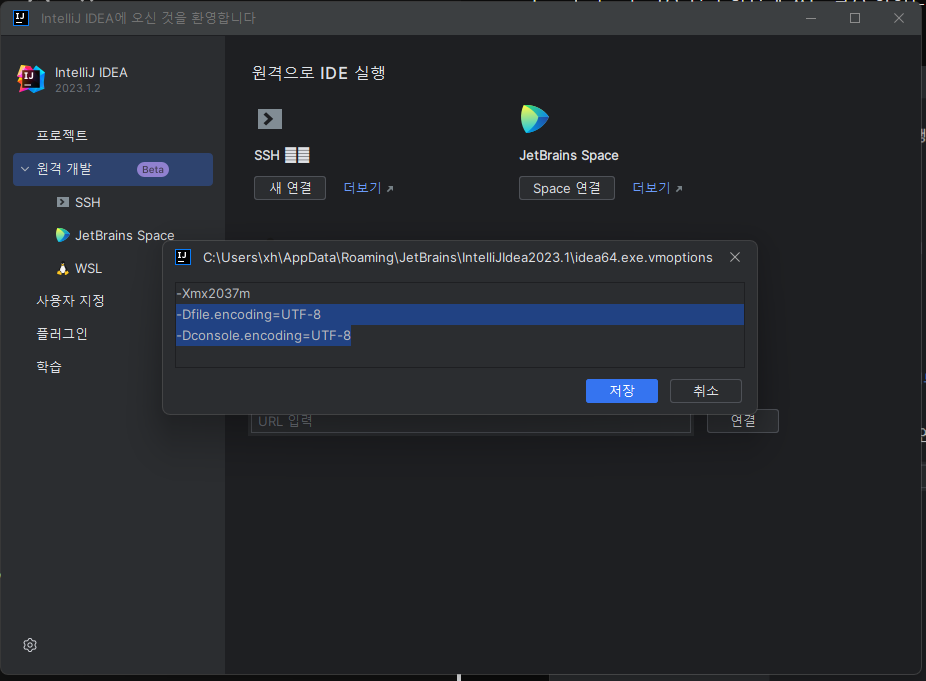Image resolution: width=926 pixels, height=681 pixels.
Task: Click the IJ icon in vmoptions dialog title
Action: pos(183,257)
